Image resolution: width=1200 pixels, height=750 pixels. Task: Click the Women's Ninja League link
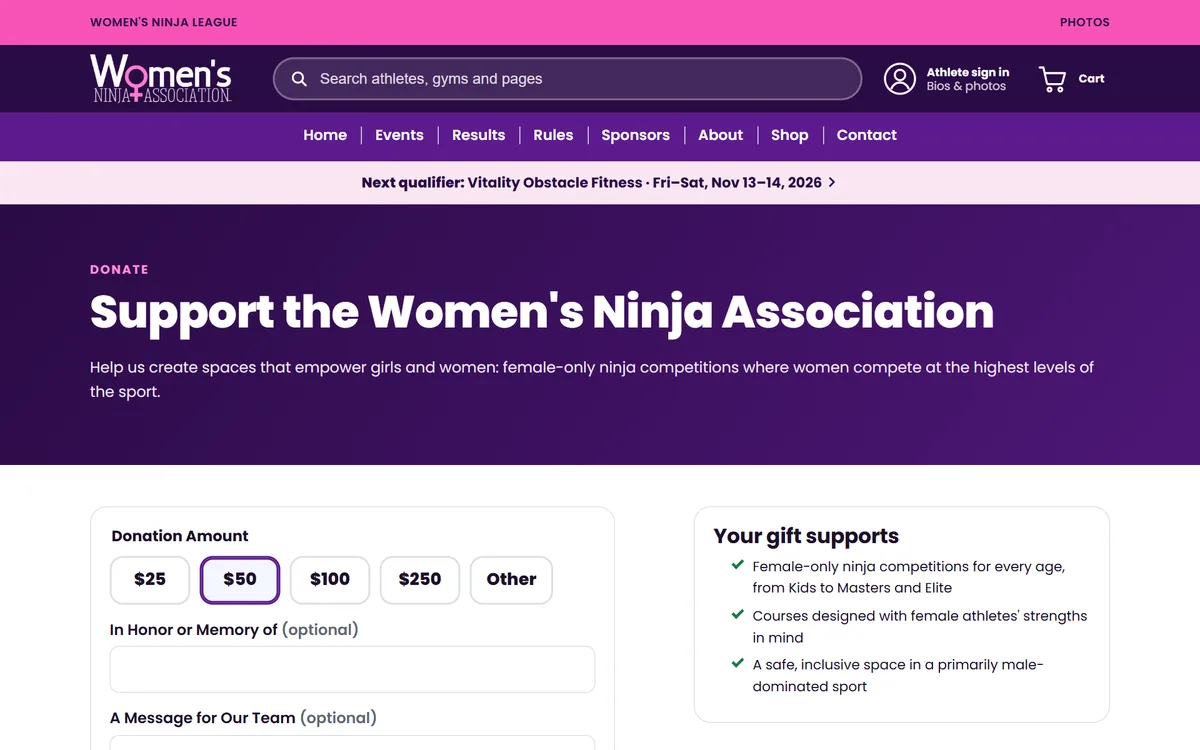pyautogui.click(x=164, y=22)
